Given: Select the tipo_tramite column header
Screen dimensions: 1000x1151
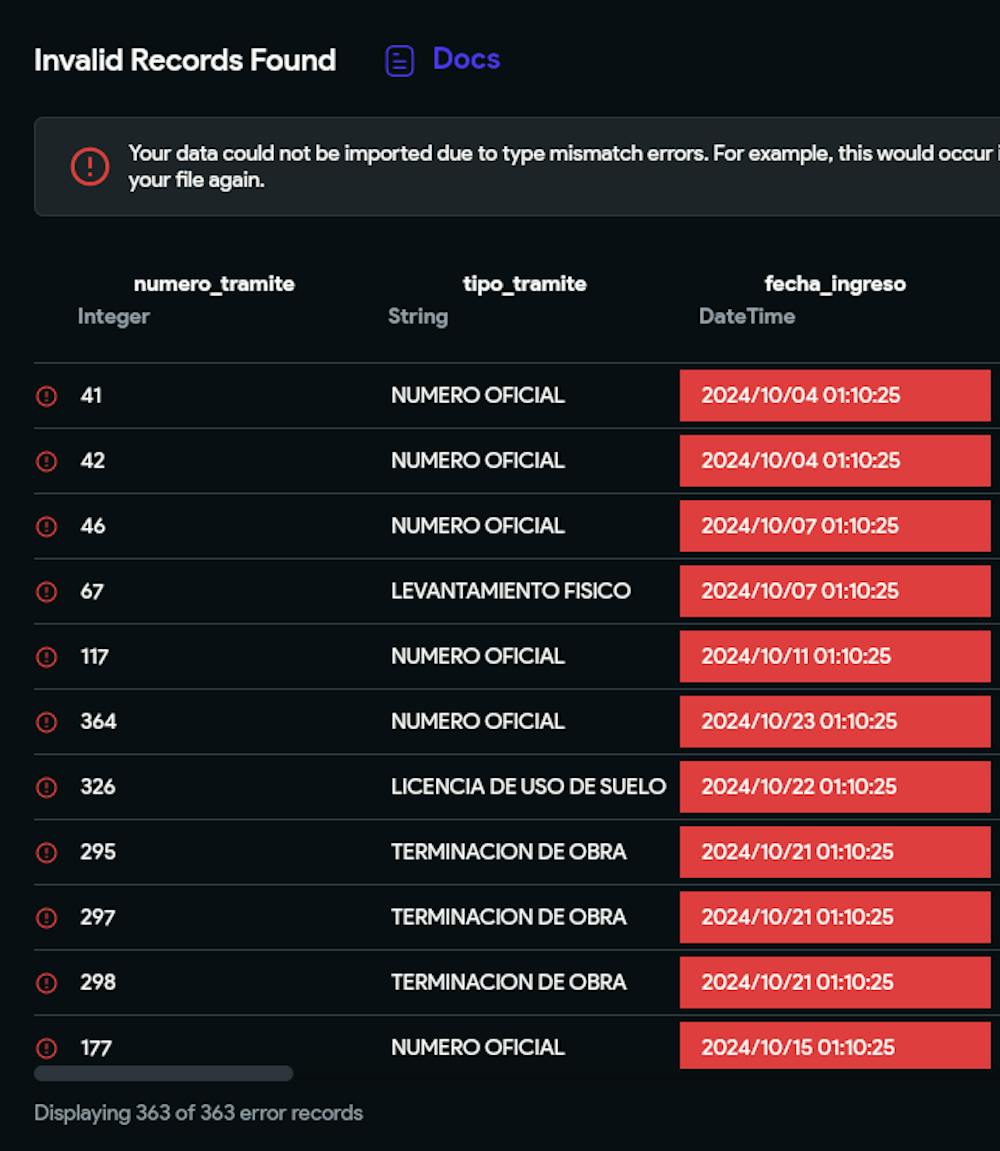Looking at the screenshot, I should pos(524,284).
